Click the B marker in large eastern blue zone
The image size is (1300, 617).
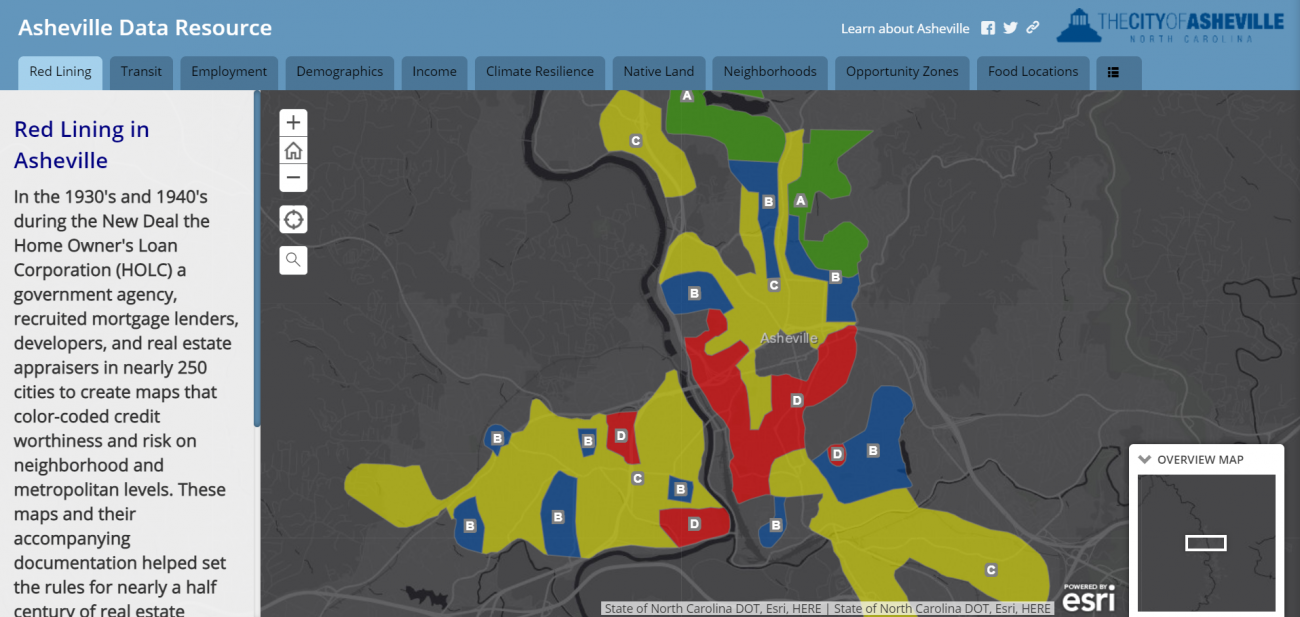coord(873,451)
